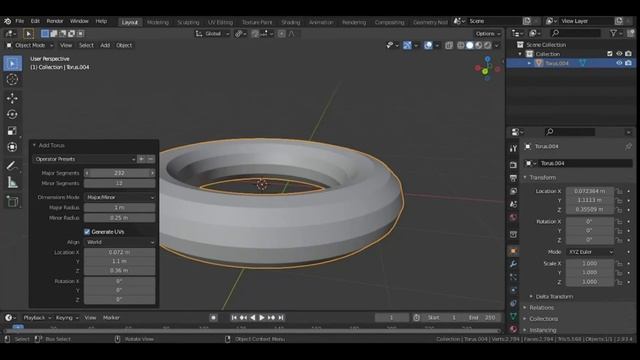Screen dimensions: 640x360
Task: Open the Object Data properties tab
Action: [x=513, y=316]
